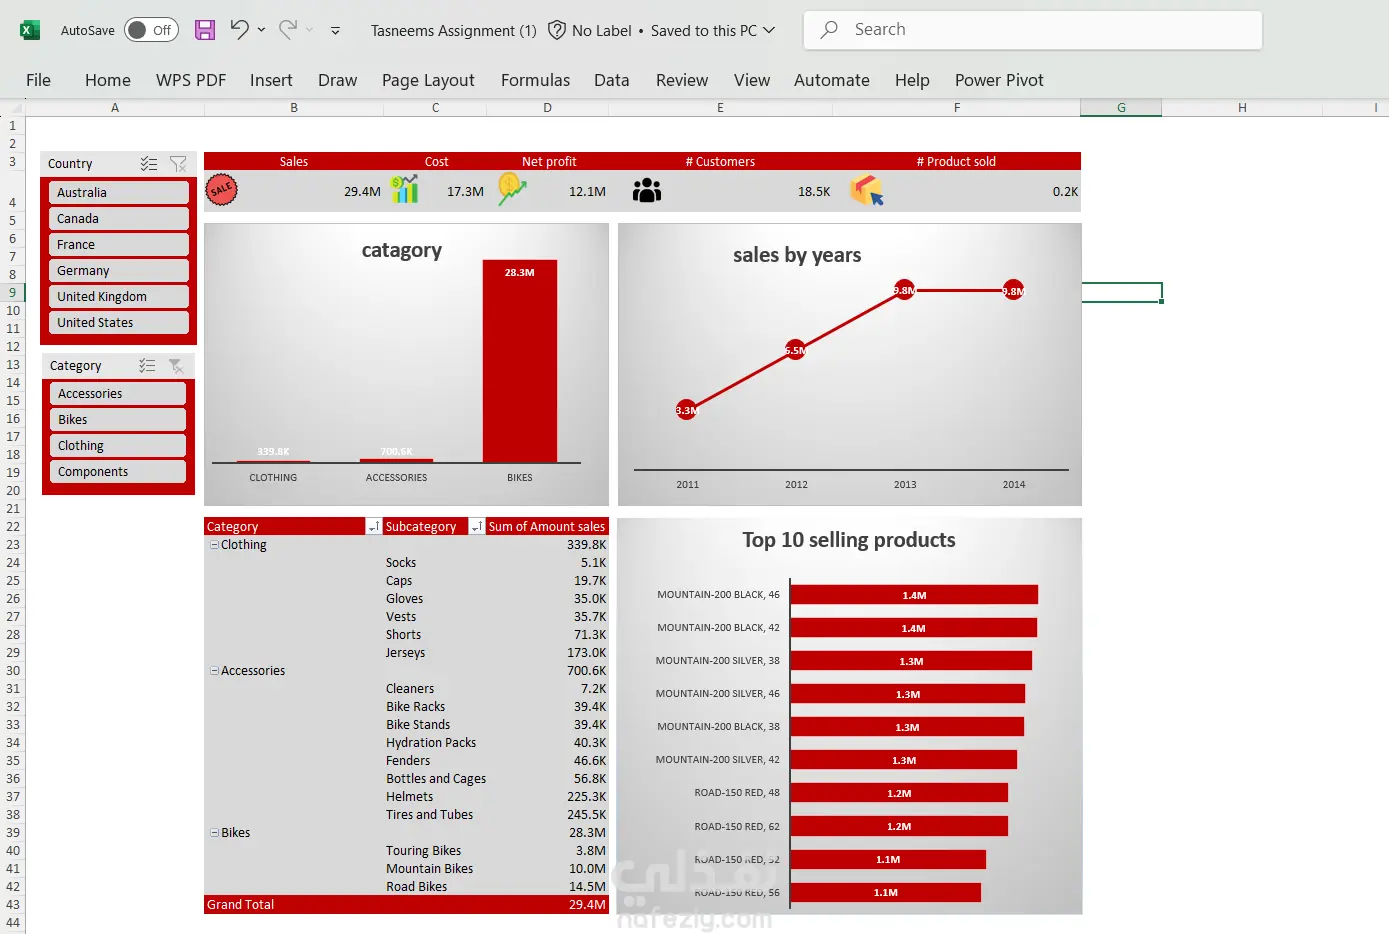The width and height of the screenshot is (1389, 934).
Task: Switch to the Home tab
Action: (x=108, y=80)
